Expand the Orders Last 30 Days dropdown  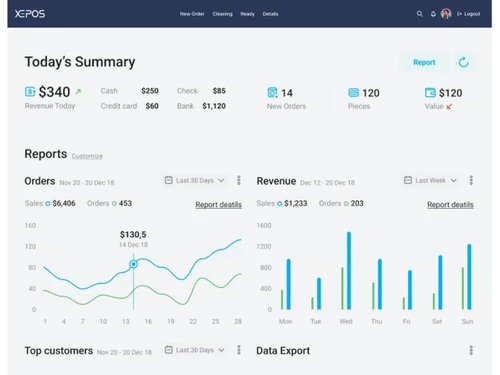(x=195, y=180)
